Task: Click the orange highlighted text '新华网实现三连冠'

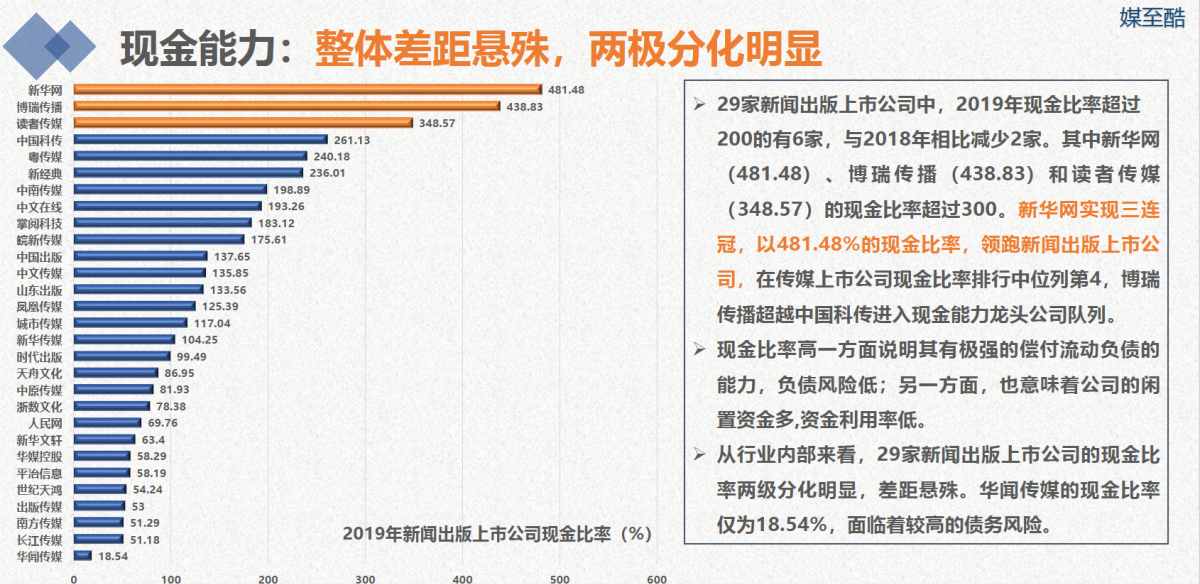Action: [x=1088, y=210]
